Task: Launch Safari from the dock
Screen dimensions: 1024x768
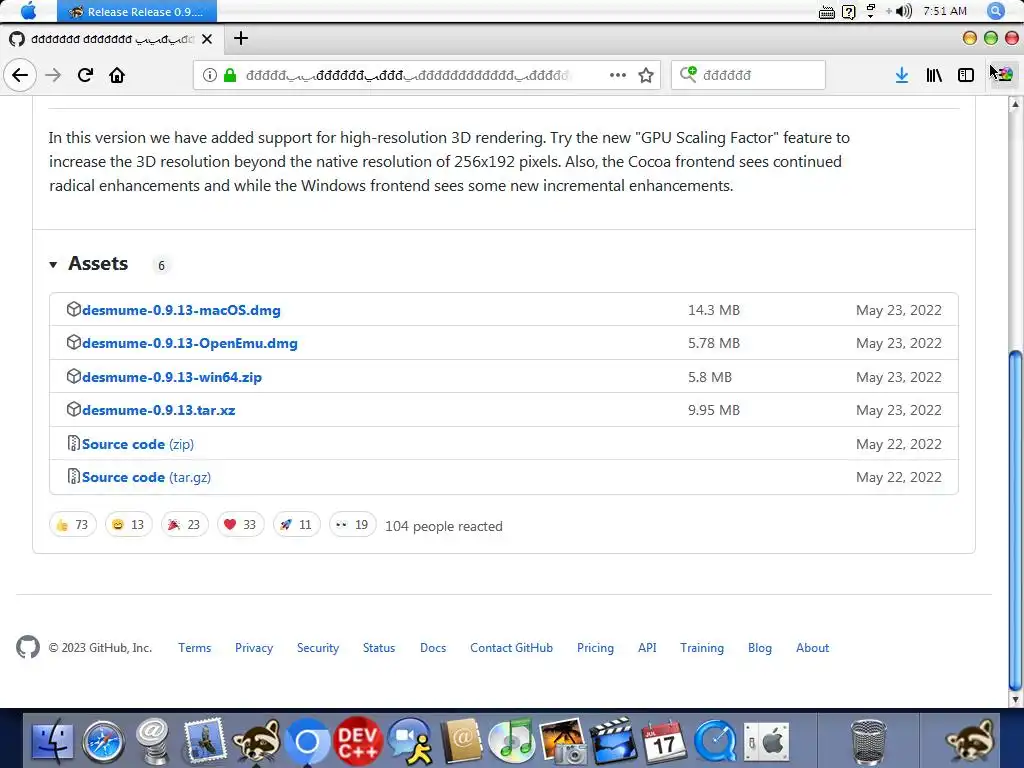Action: (x=103, y=741)
